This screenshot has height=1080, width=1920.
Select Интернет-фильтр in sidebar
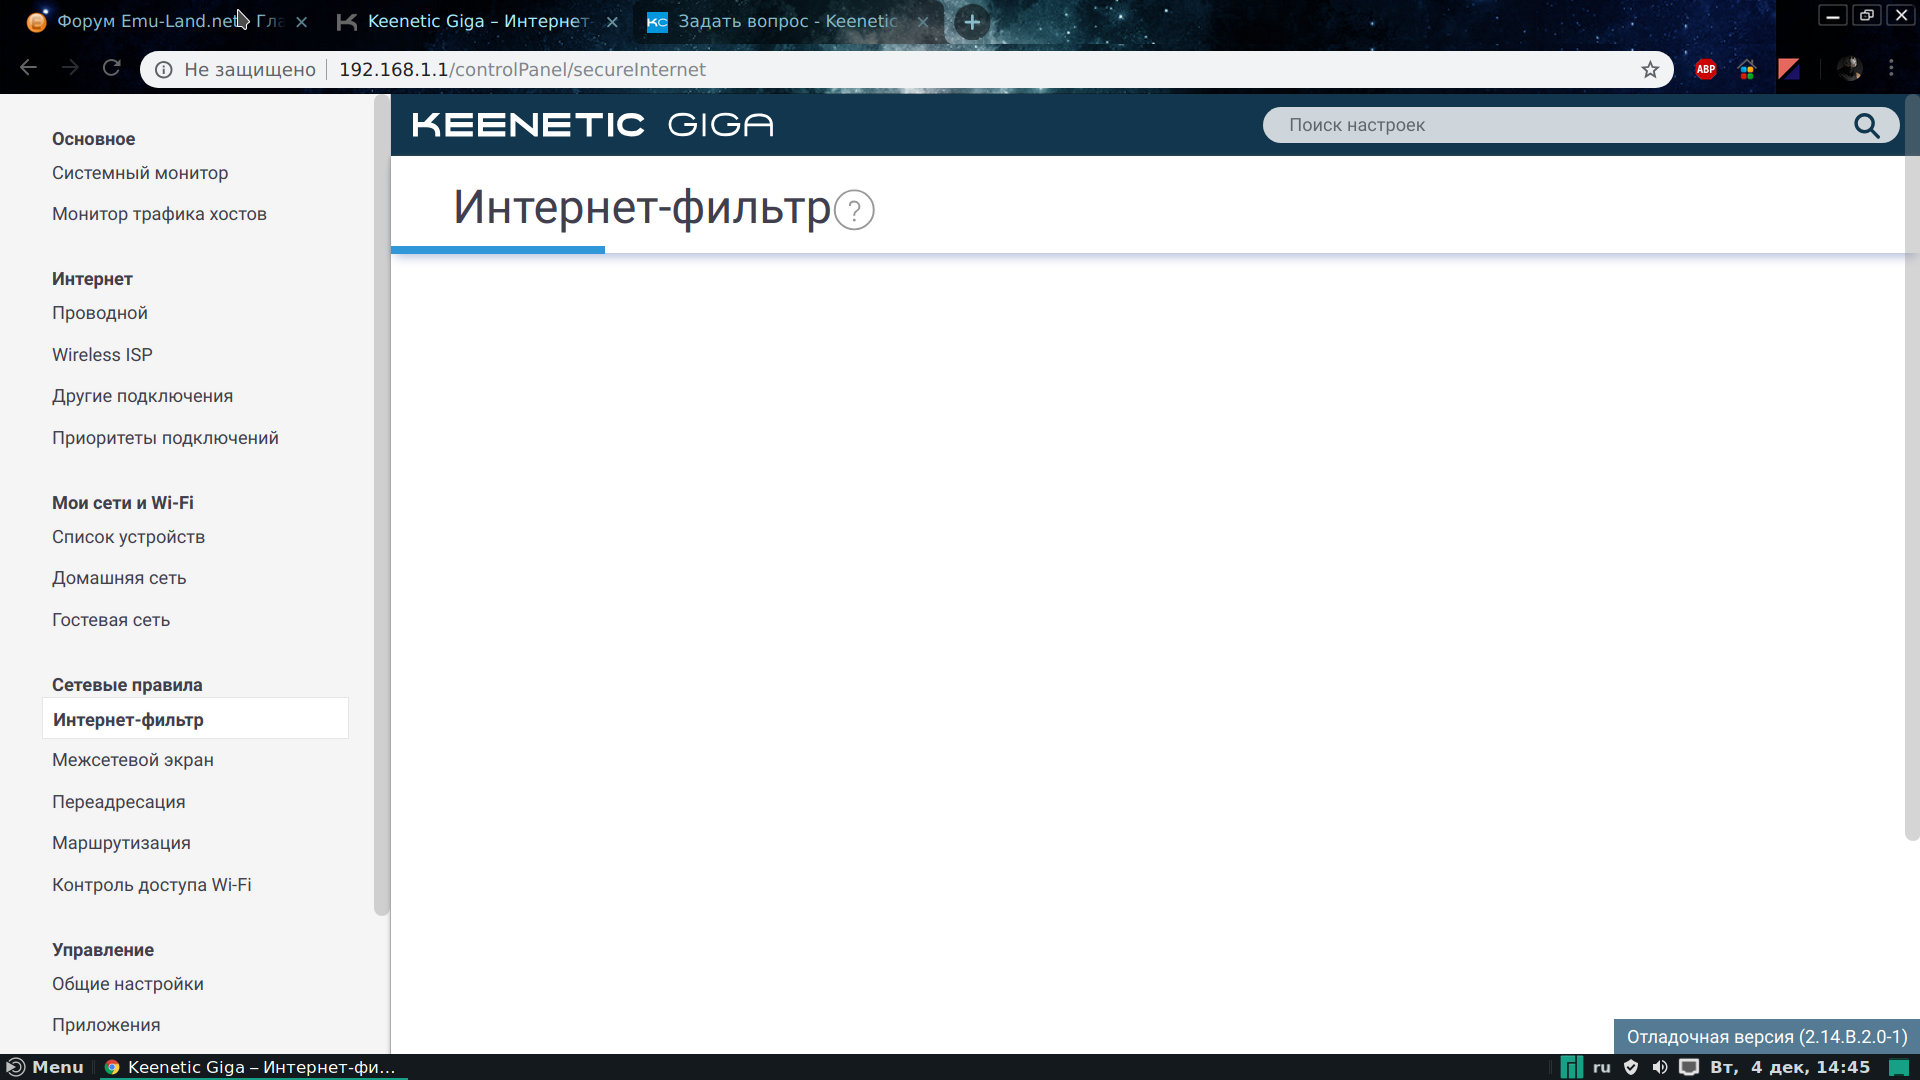[x=195, y=719]
